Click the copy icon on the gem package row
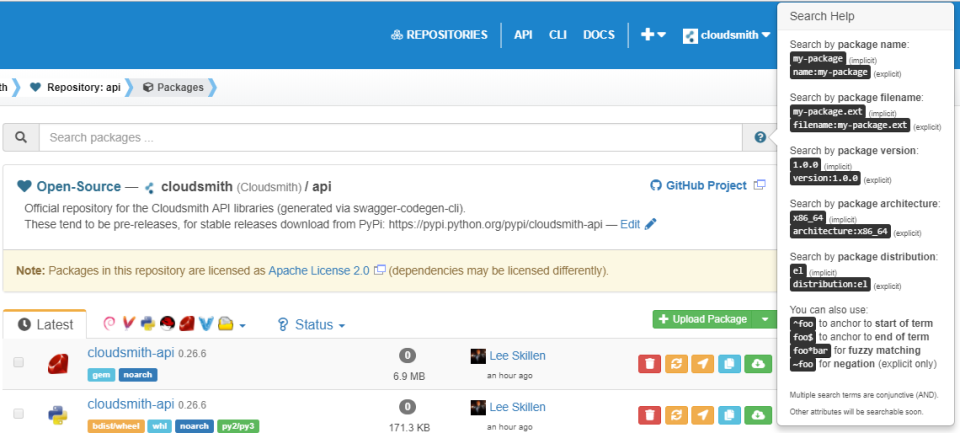The height and width of the screenshot is (433, 960). pos(731,362)
